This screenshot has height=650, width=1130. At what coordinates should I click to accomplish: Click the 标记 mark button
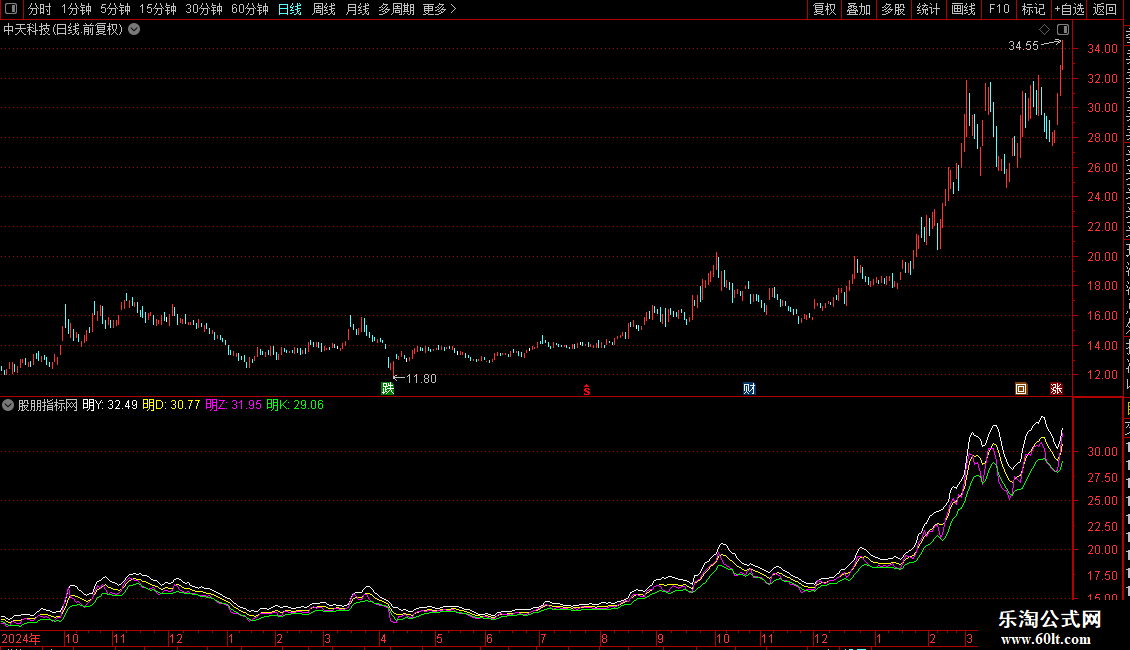click(x=1033, y=9)
